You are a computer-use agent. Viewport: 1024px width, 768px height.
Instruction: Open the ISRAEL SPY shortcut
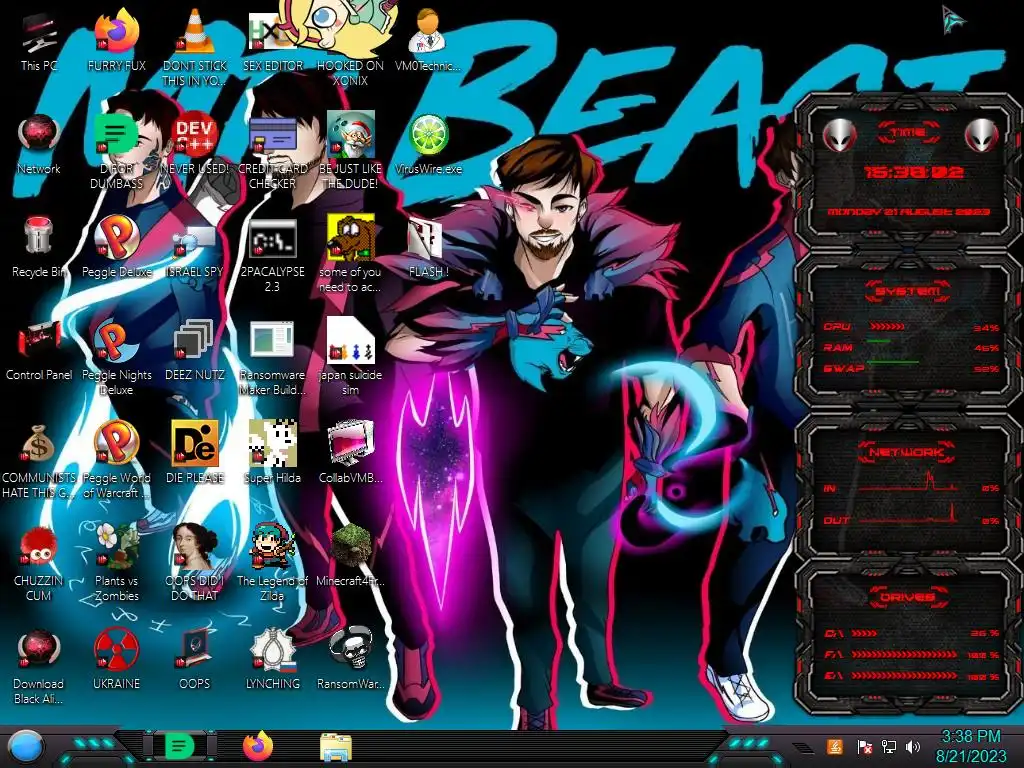pyautogui.click(x=195, y=238)
